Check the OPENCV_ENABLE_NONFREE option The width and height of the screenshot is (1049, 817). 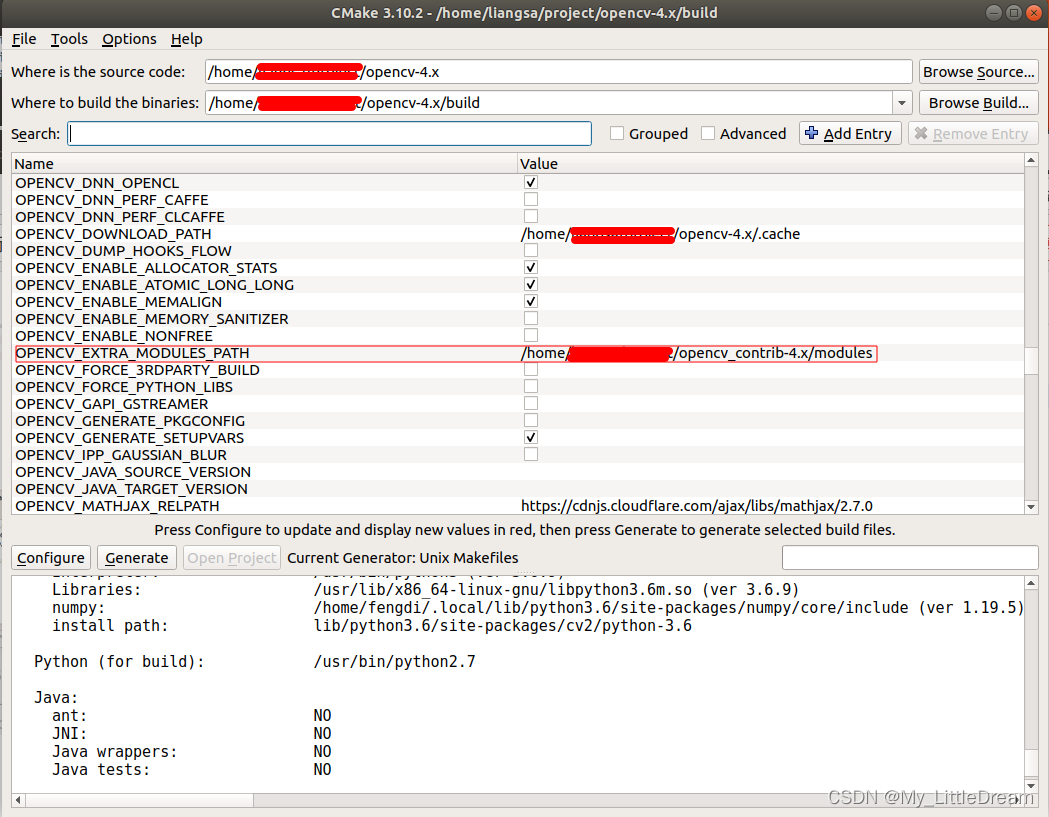point(531,335)
